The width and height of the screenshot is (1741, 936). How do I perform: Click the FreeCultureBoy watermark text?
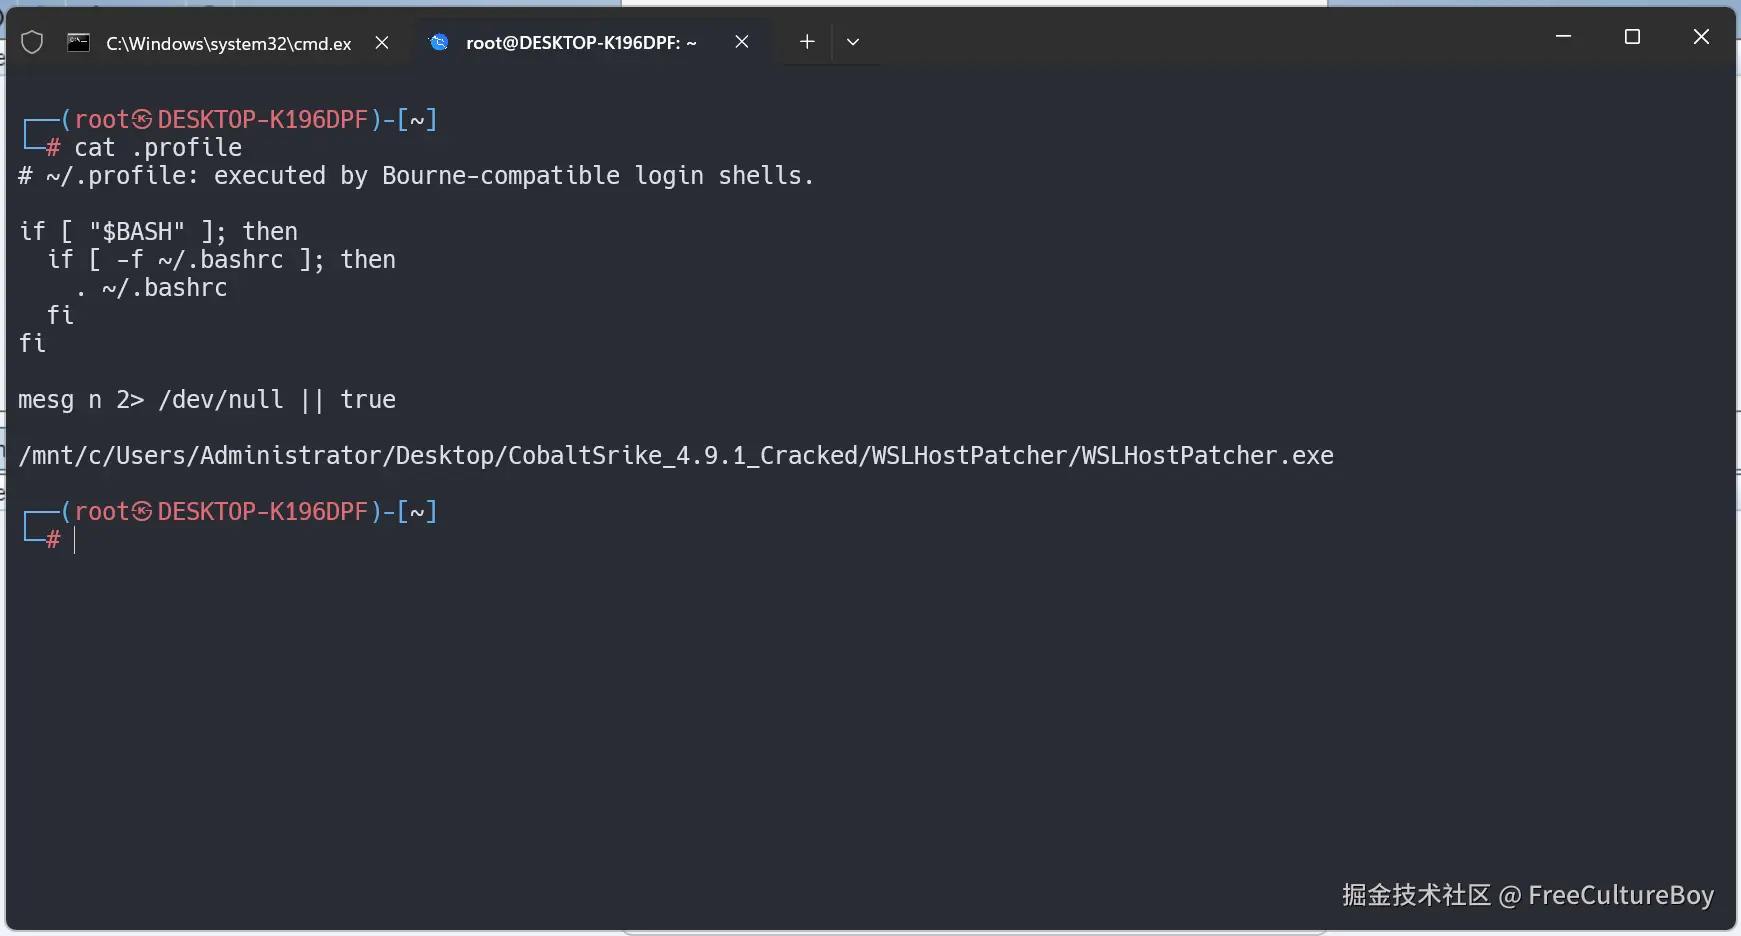(1620, 895)
